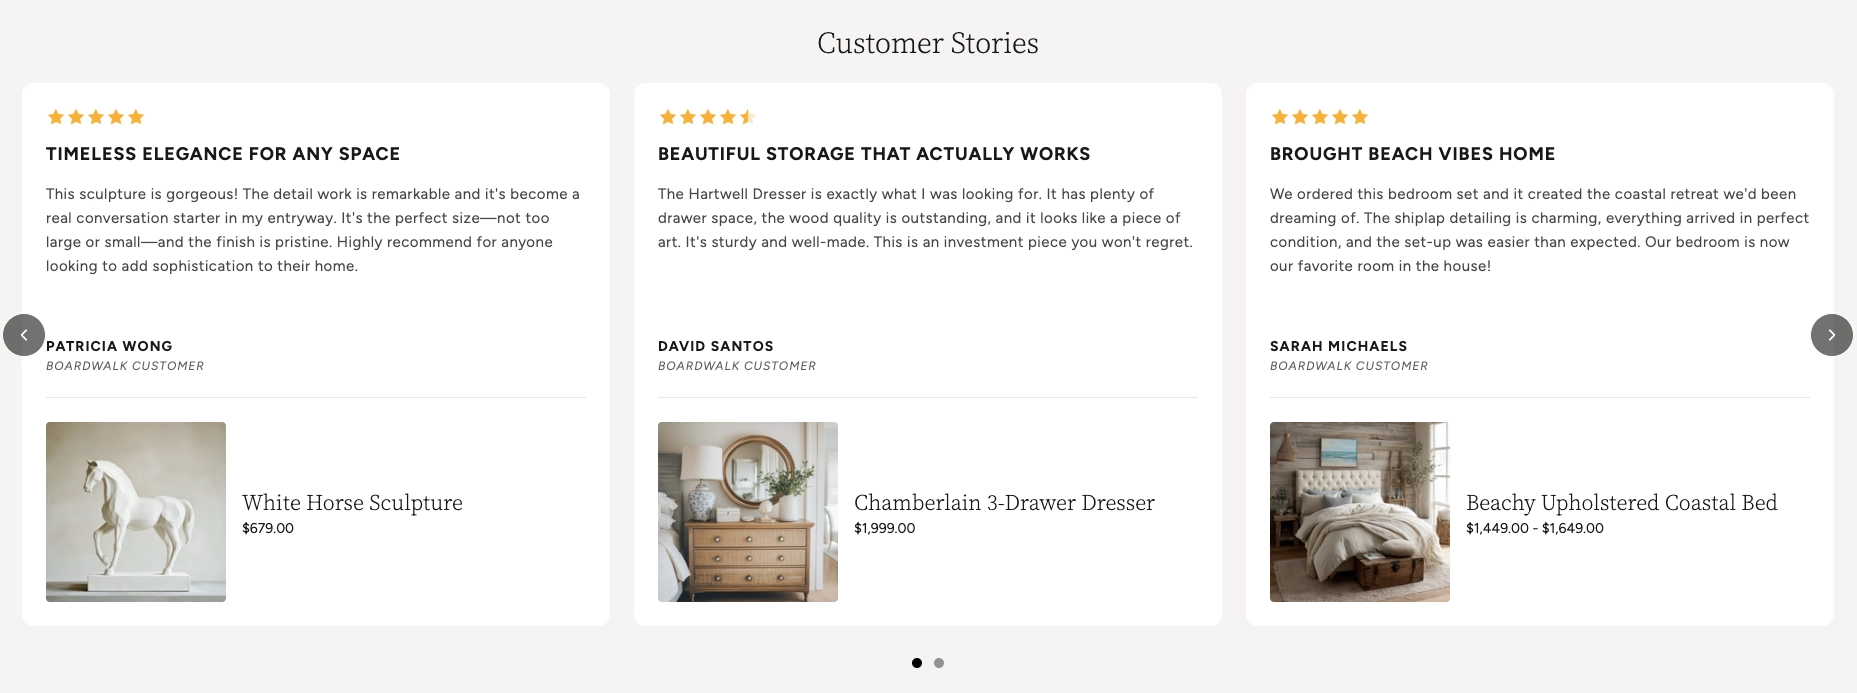Select the first pagination dot

click(917, 663)
